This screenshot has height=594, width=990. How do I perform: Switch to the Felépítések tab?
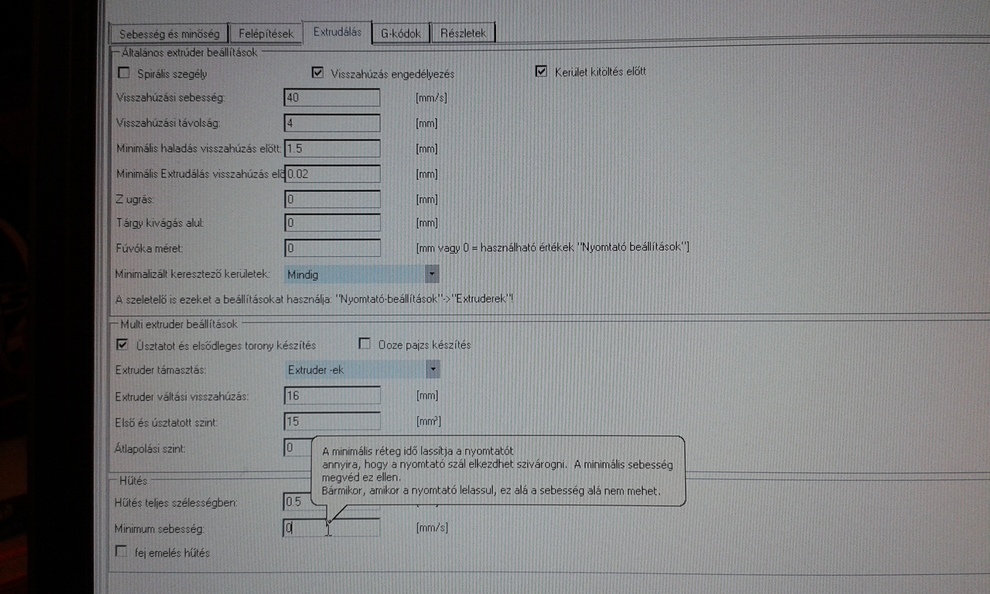(x=265, y=33)
